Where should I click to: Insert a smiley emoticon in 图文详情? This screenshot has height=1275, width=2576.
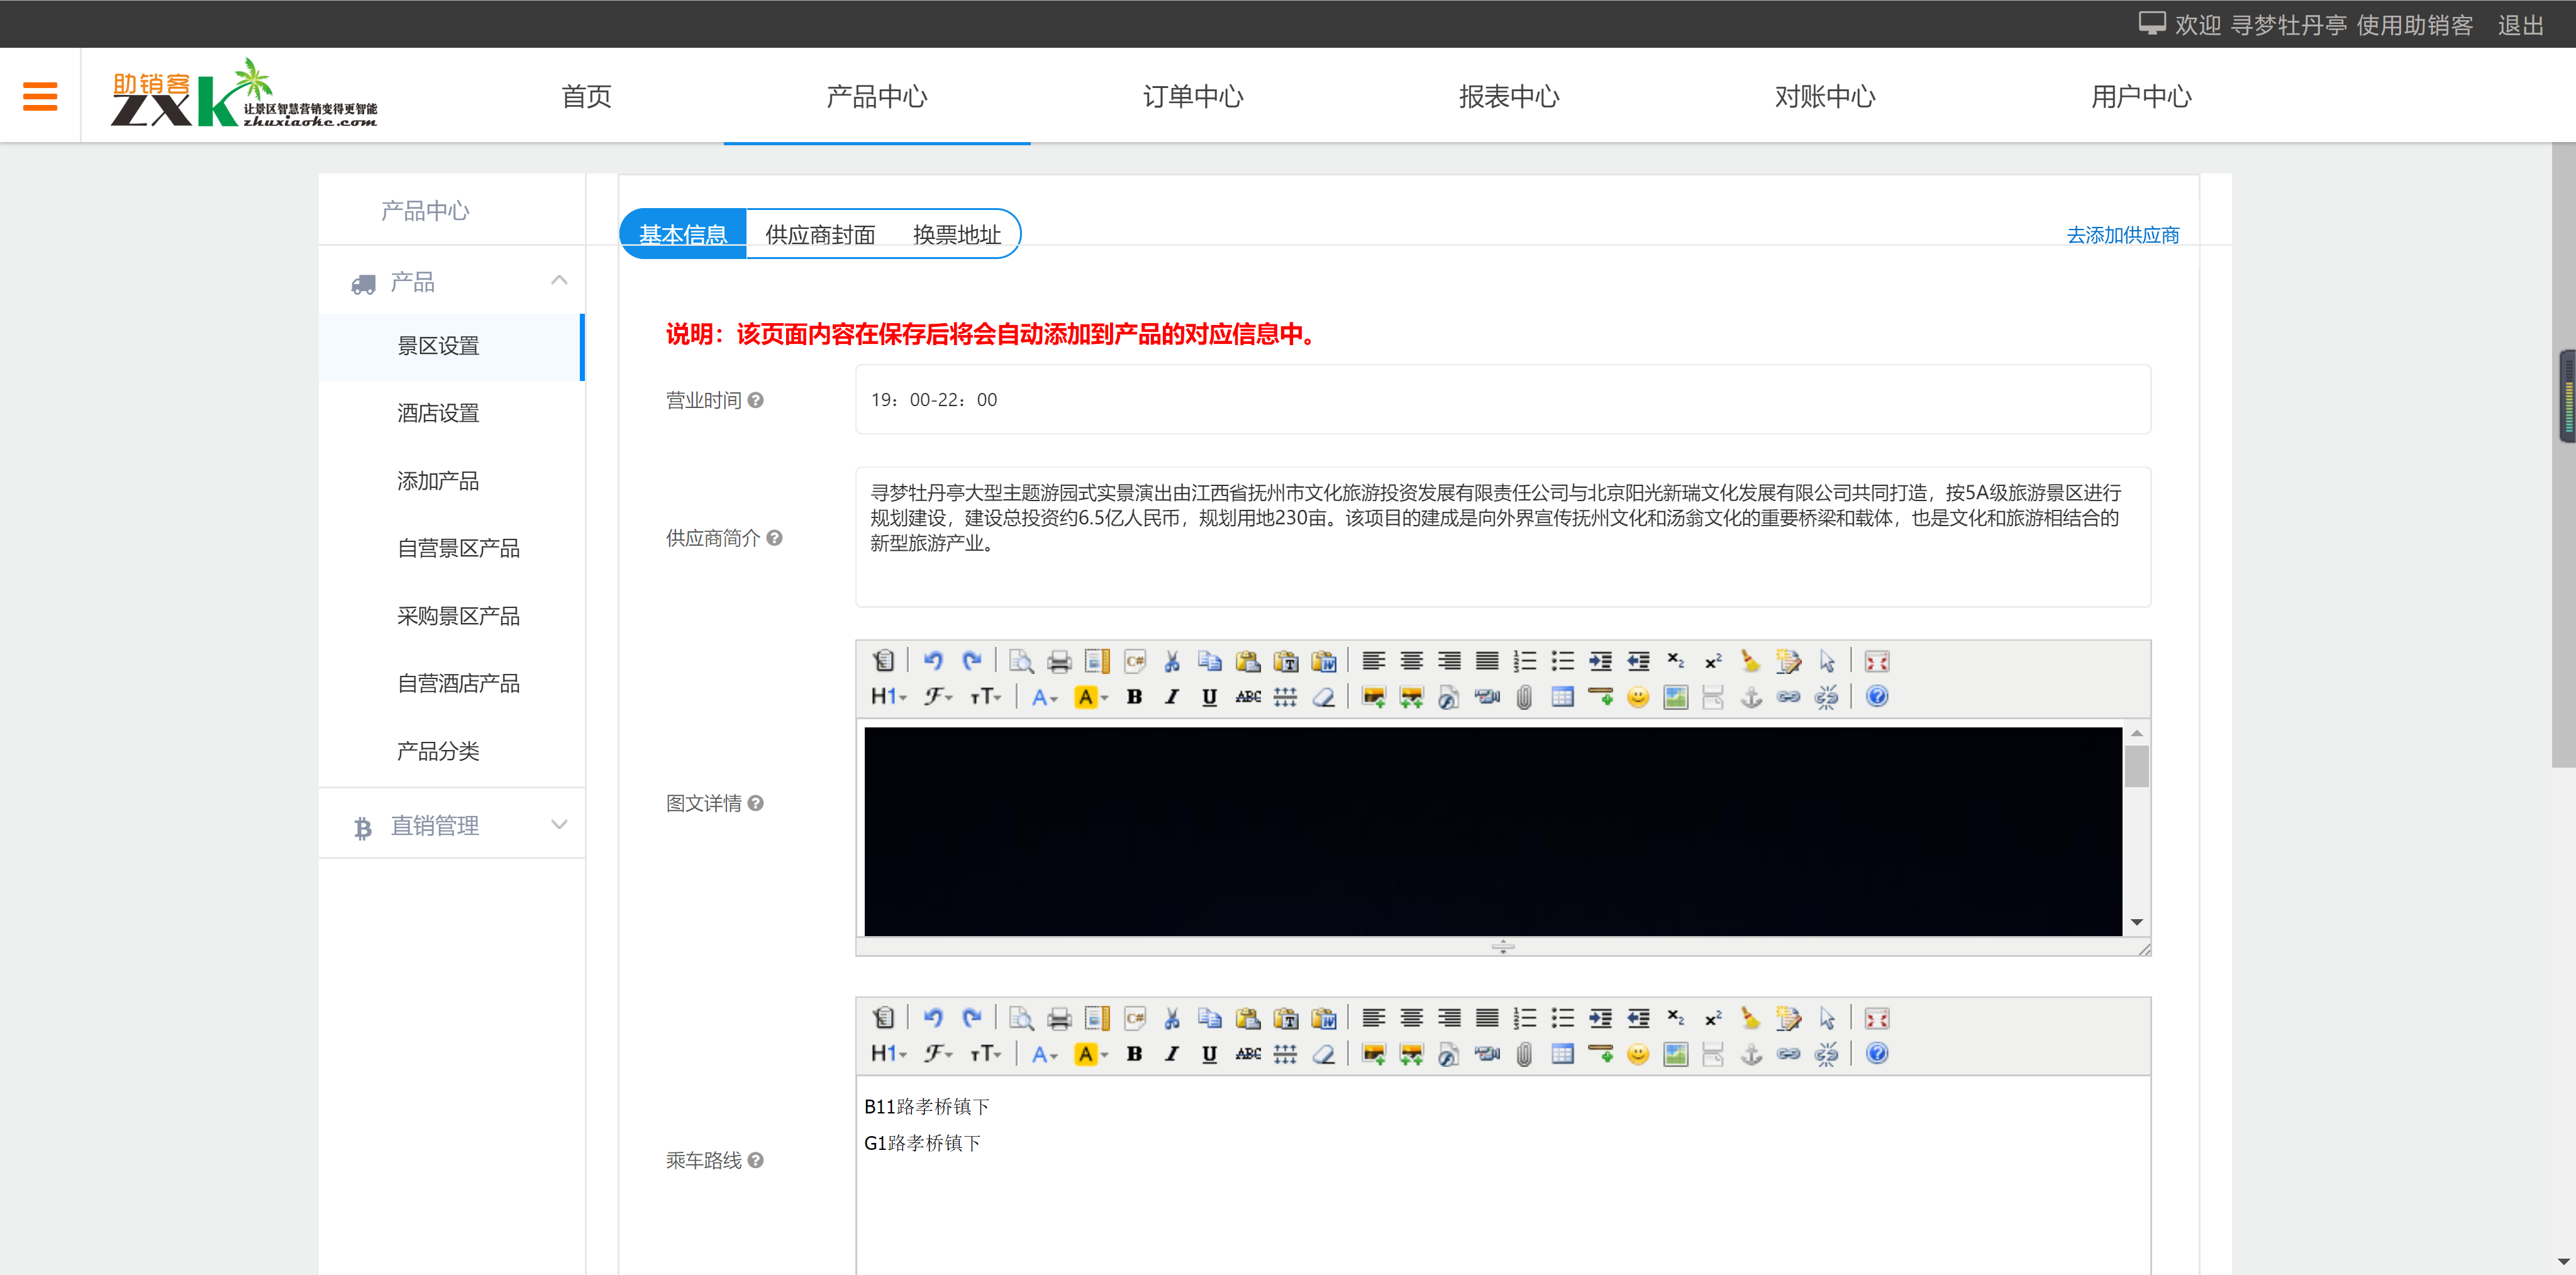point(1638,697)
